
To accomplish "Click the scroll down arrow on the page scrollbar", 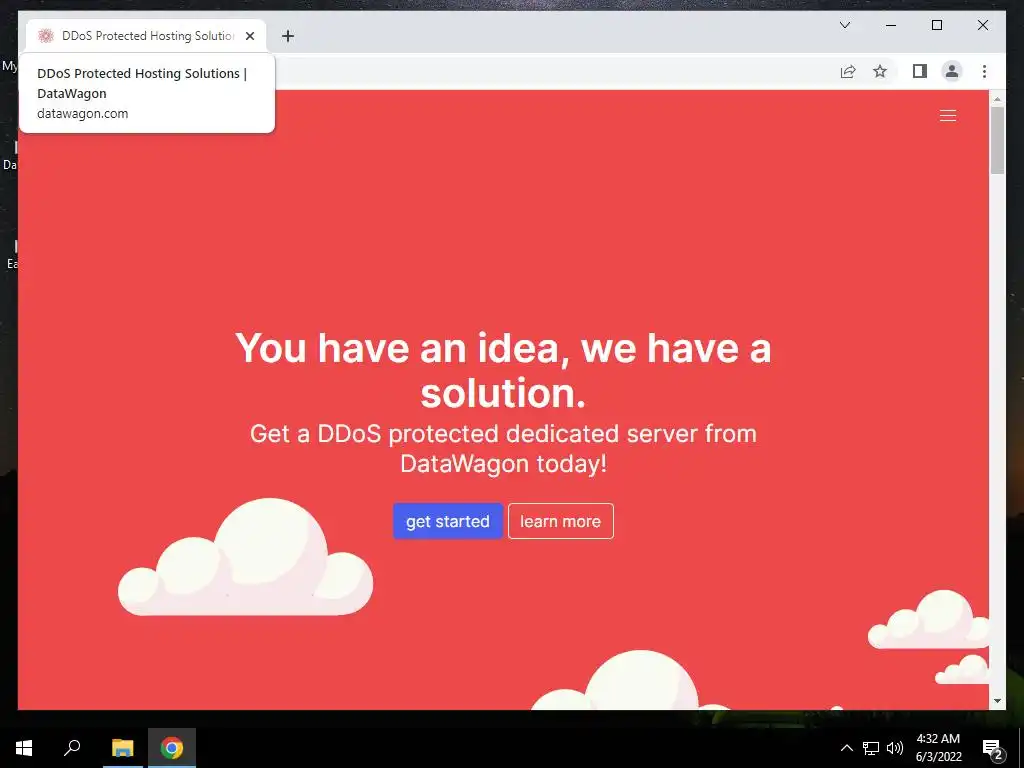I will (x=997, y=701).
